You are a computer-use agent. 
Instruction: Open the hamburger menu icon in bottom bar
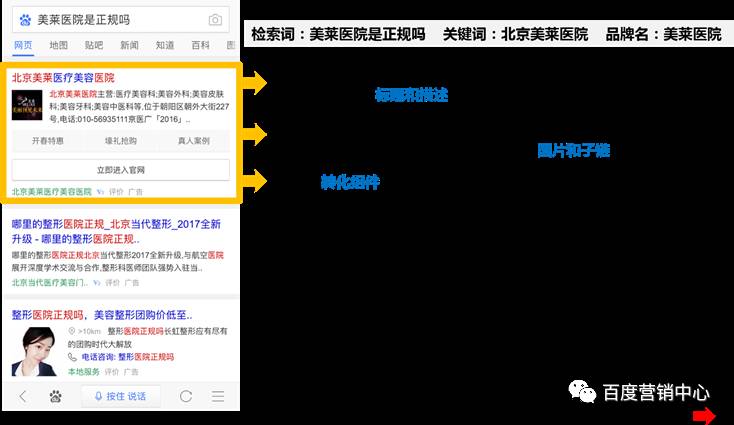tap(218, 396)
